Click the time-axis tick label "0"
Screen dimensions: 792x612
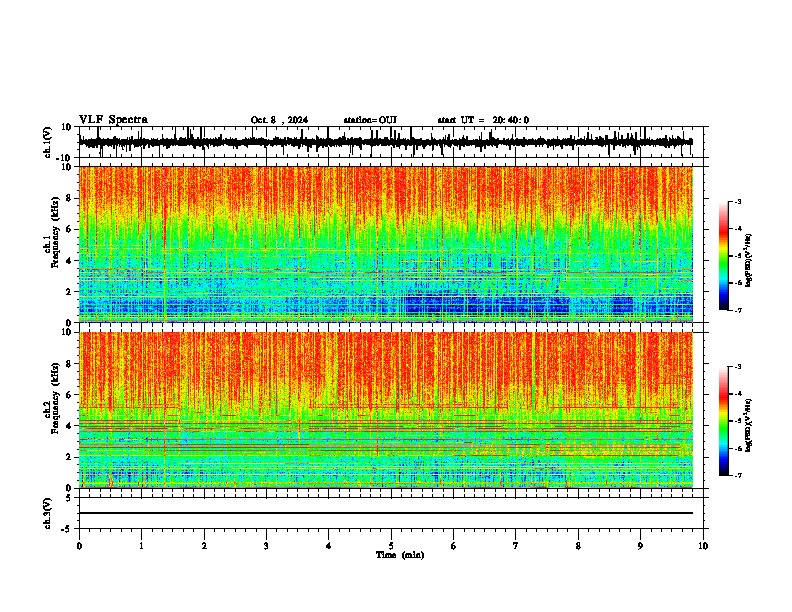click(x=79, y=546)
